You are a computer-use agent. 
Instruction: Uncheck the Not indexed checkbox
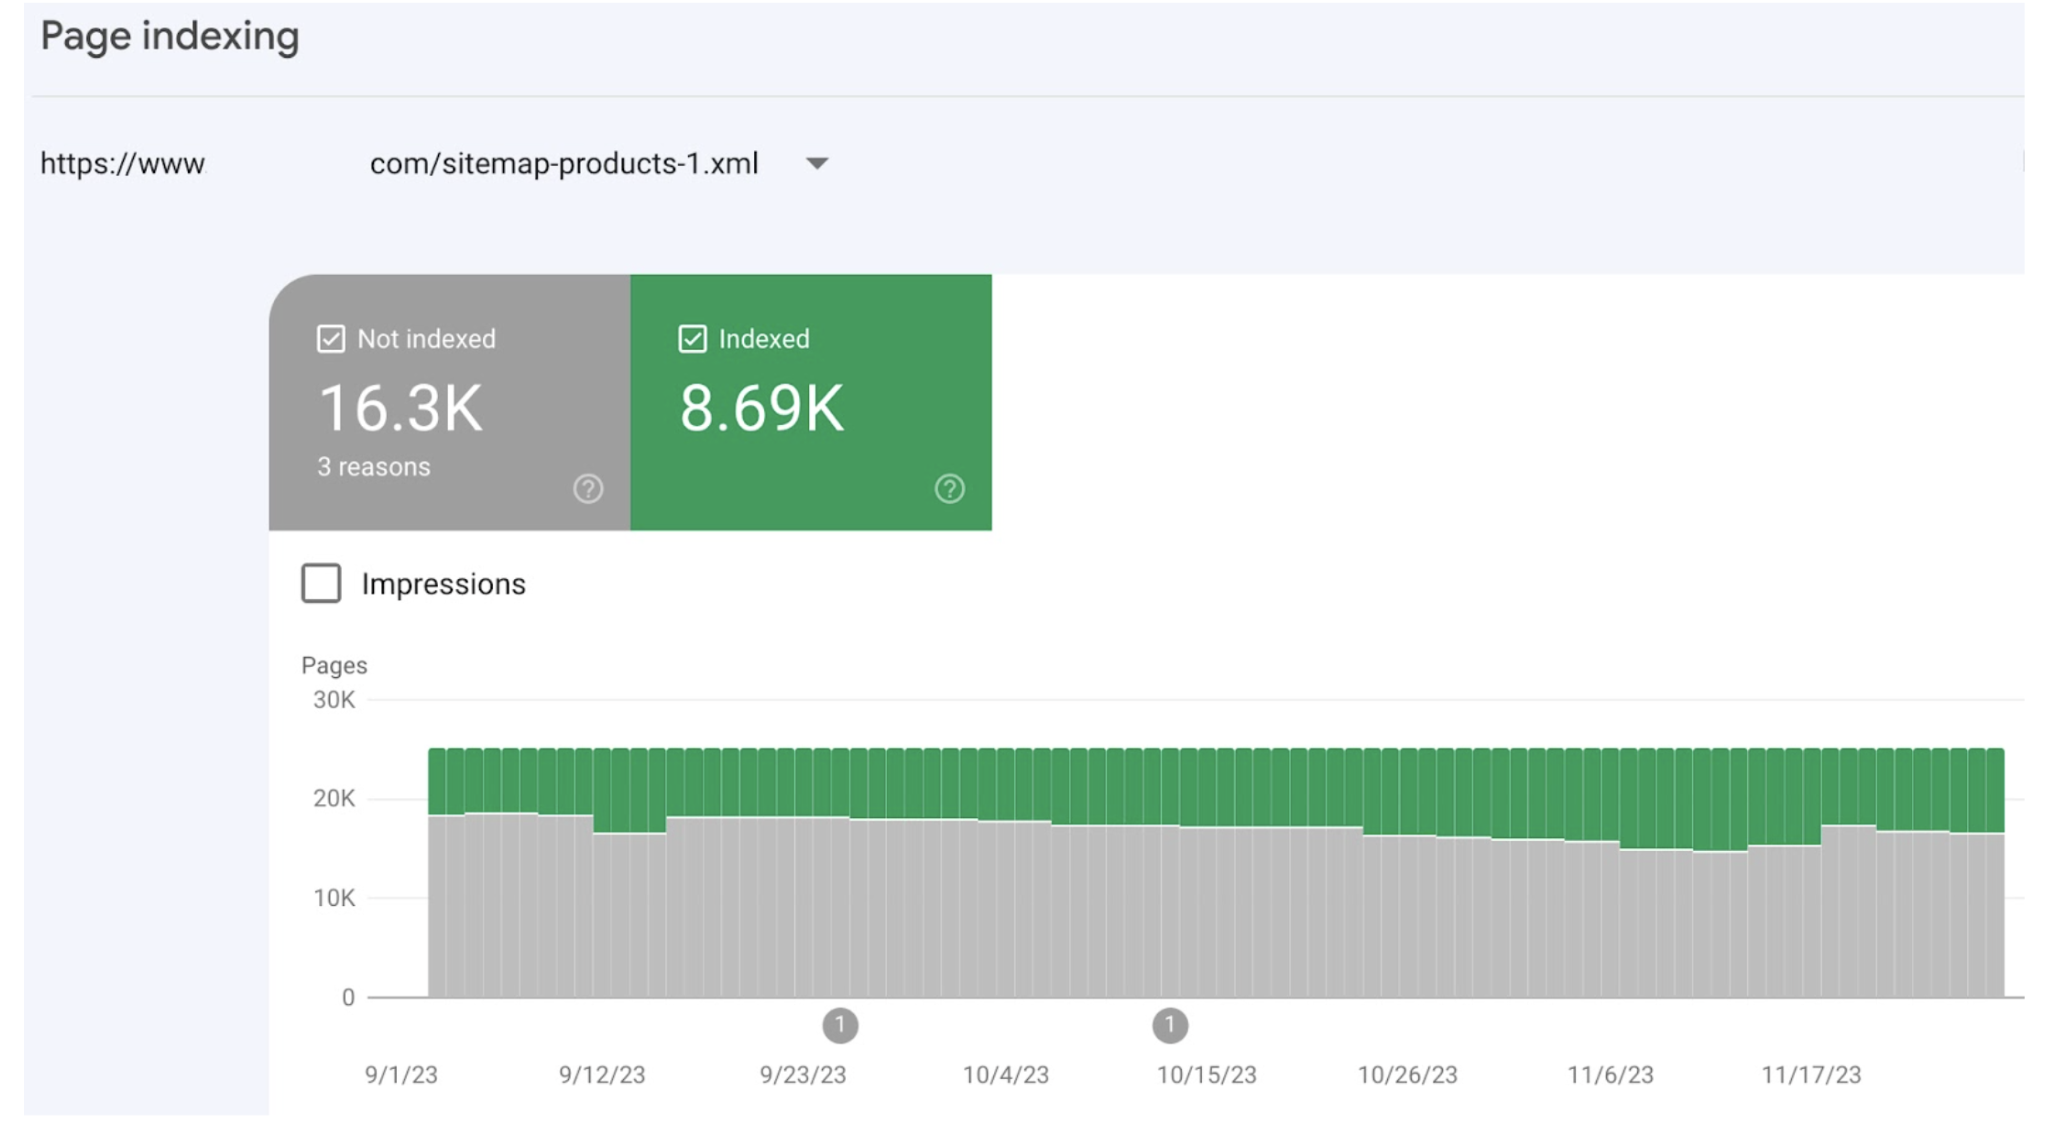coord(331,339)
